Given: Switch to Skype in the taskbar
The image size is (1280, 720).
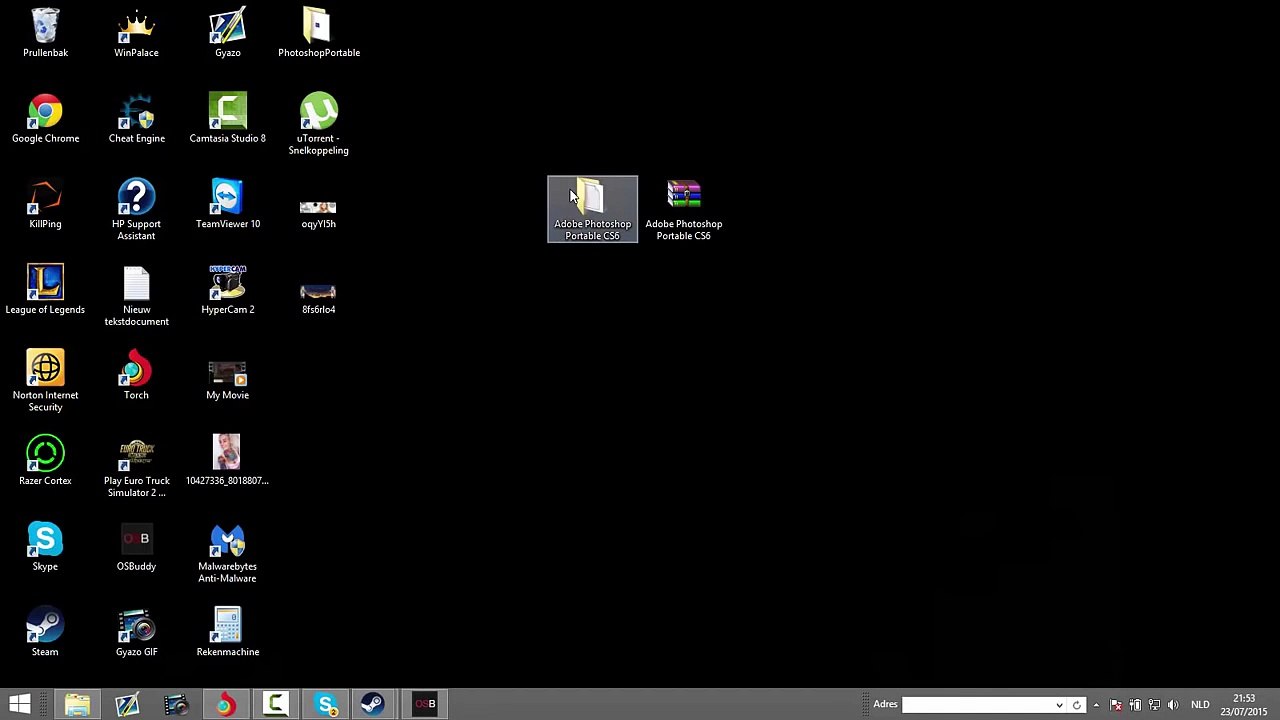Looking at the screenshot, I should (x=326, y=704).
